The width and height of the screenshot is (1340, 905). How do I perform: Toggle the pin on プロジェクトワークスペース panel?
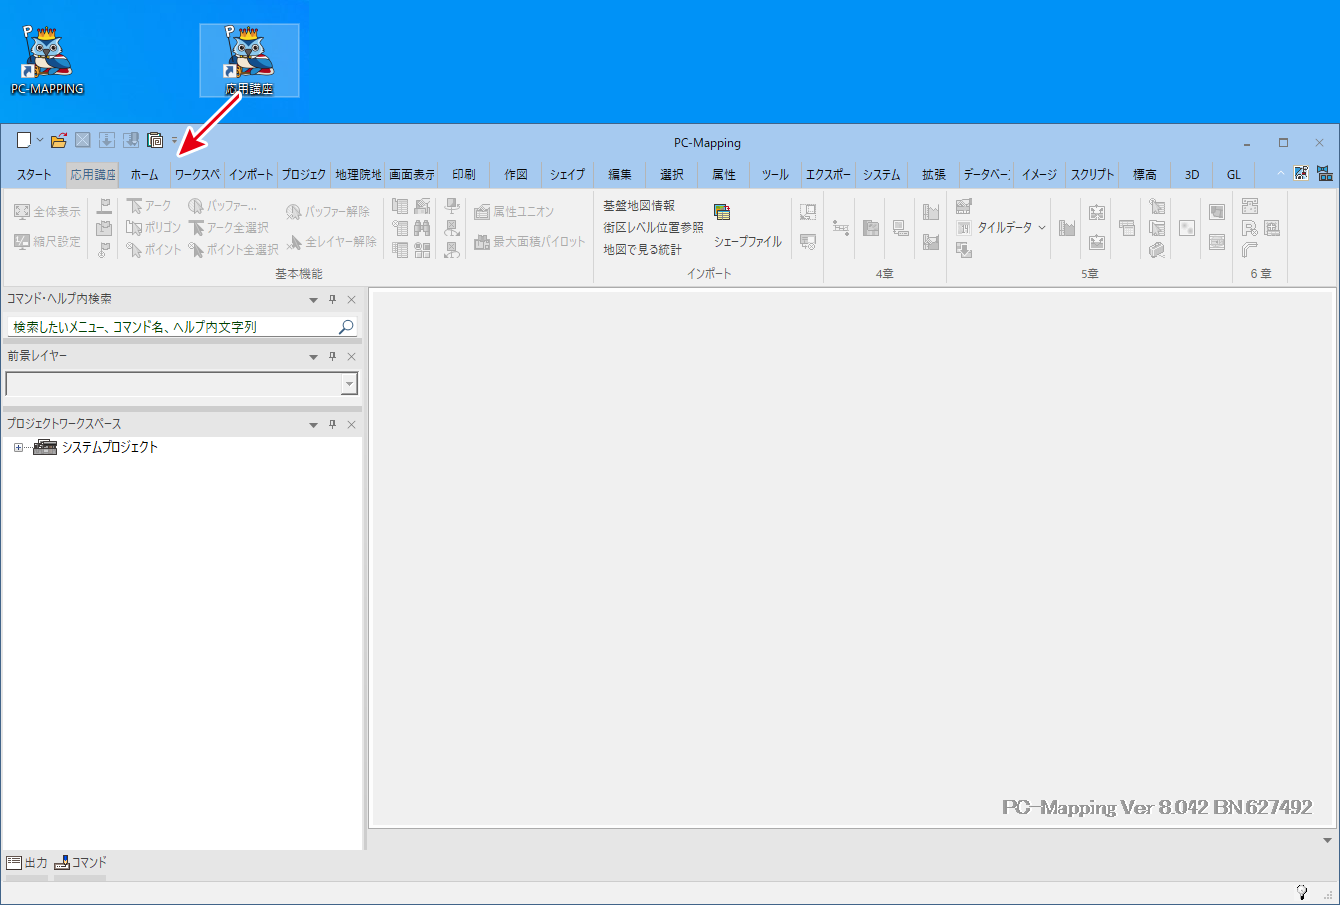[333, 425]
